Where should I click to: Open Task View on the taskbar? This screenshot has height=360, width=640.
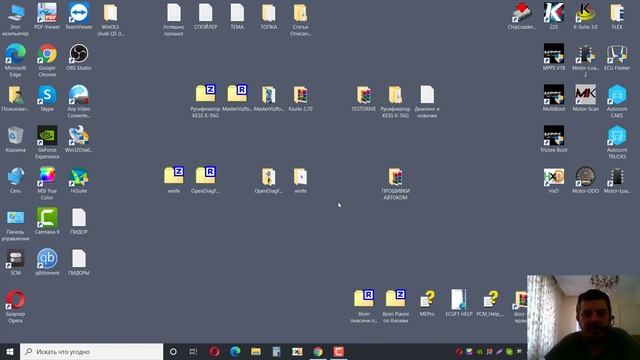(x=193, y=351)
